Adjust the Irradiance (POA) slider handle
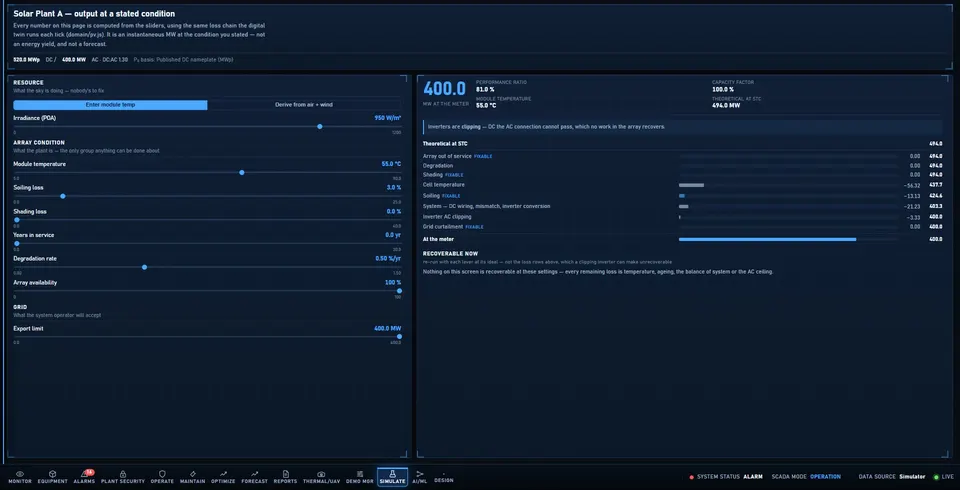Image resolution: width=960 pixels, height=490 pixels. pos(320,127)
